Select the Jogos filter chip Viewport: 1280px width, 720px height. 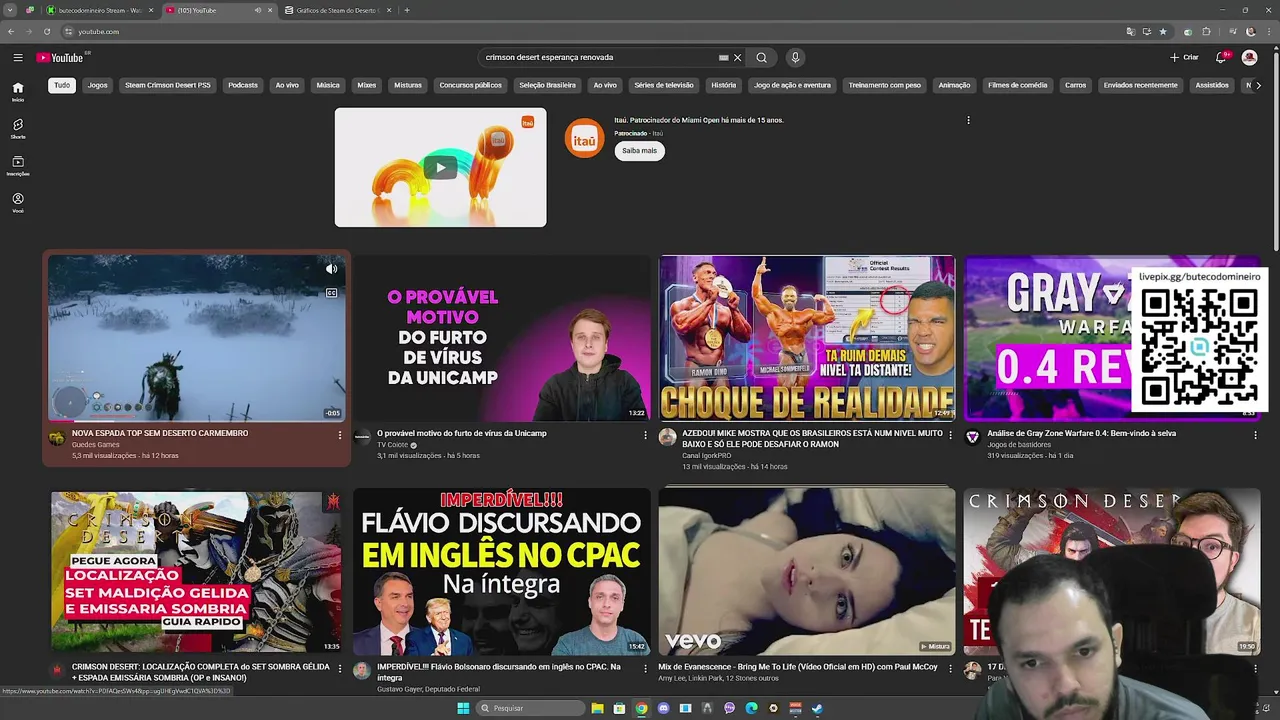97,85
